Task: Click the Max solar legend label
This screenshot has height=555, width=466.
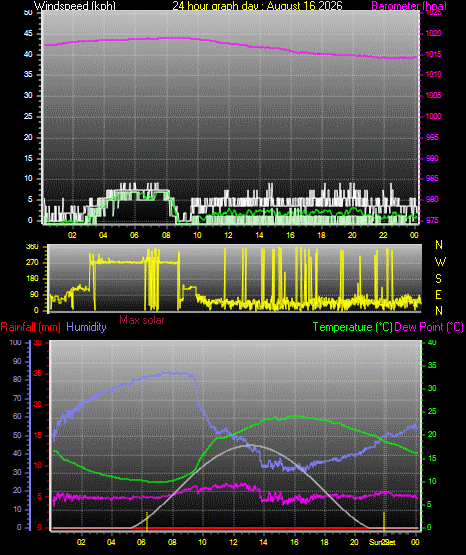Action: (142, 320)
